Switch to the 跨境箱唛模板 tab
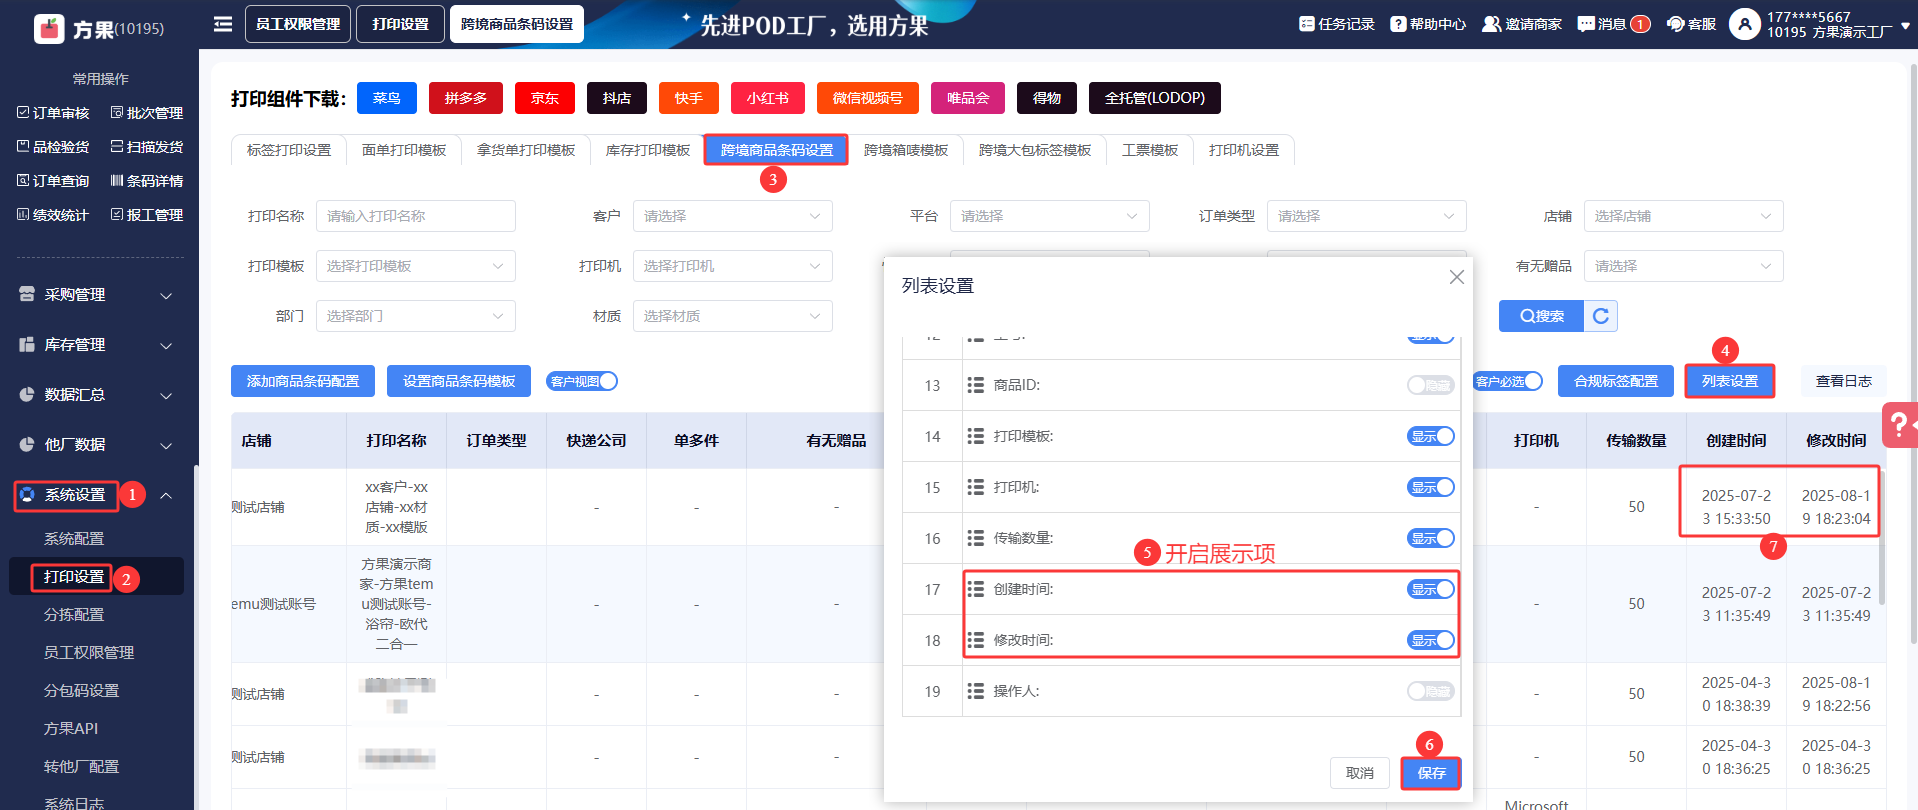Image resolution: width=1918 pixels, height=810 pixels. coord(906,150)
